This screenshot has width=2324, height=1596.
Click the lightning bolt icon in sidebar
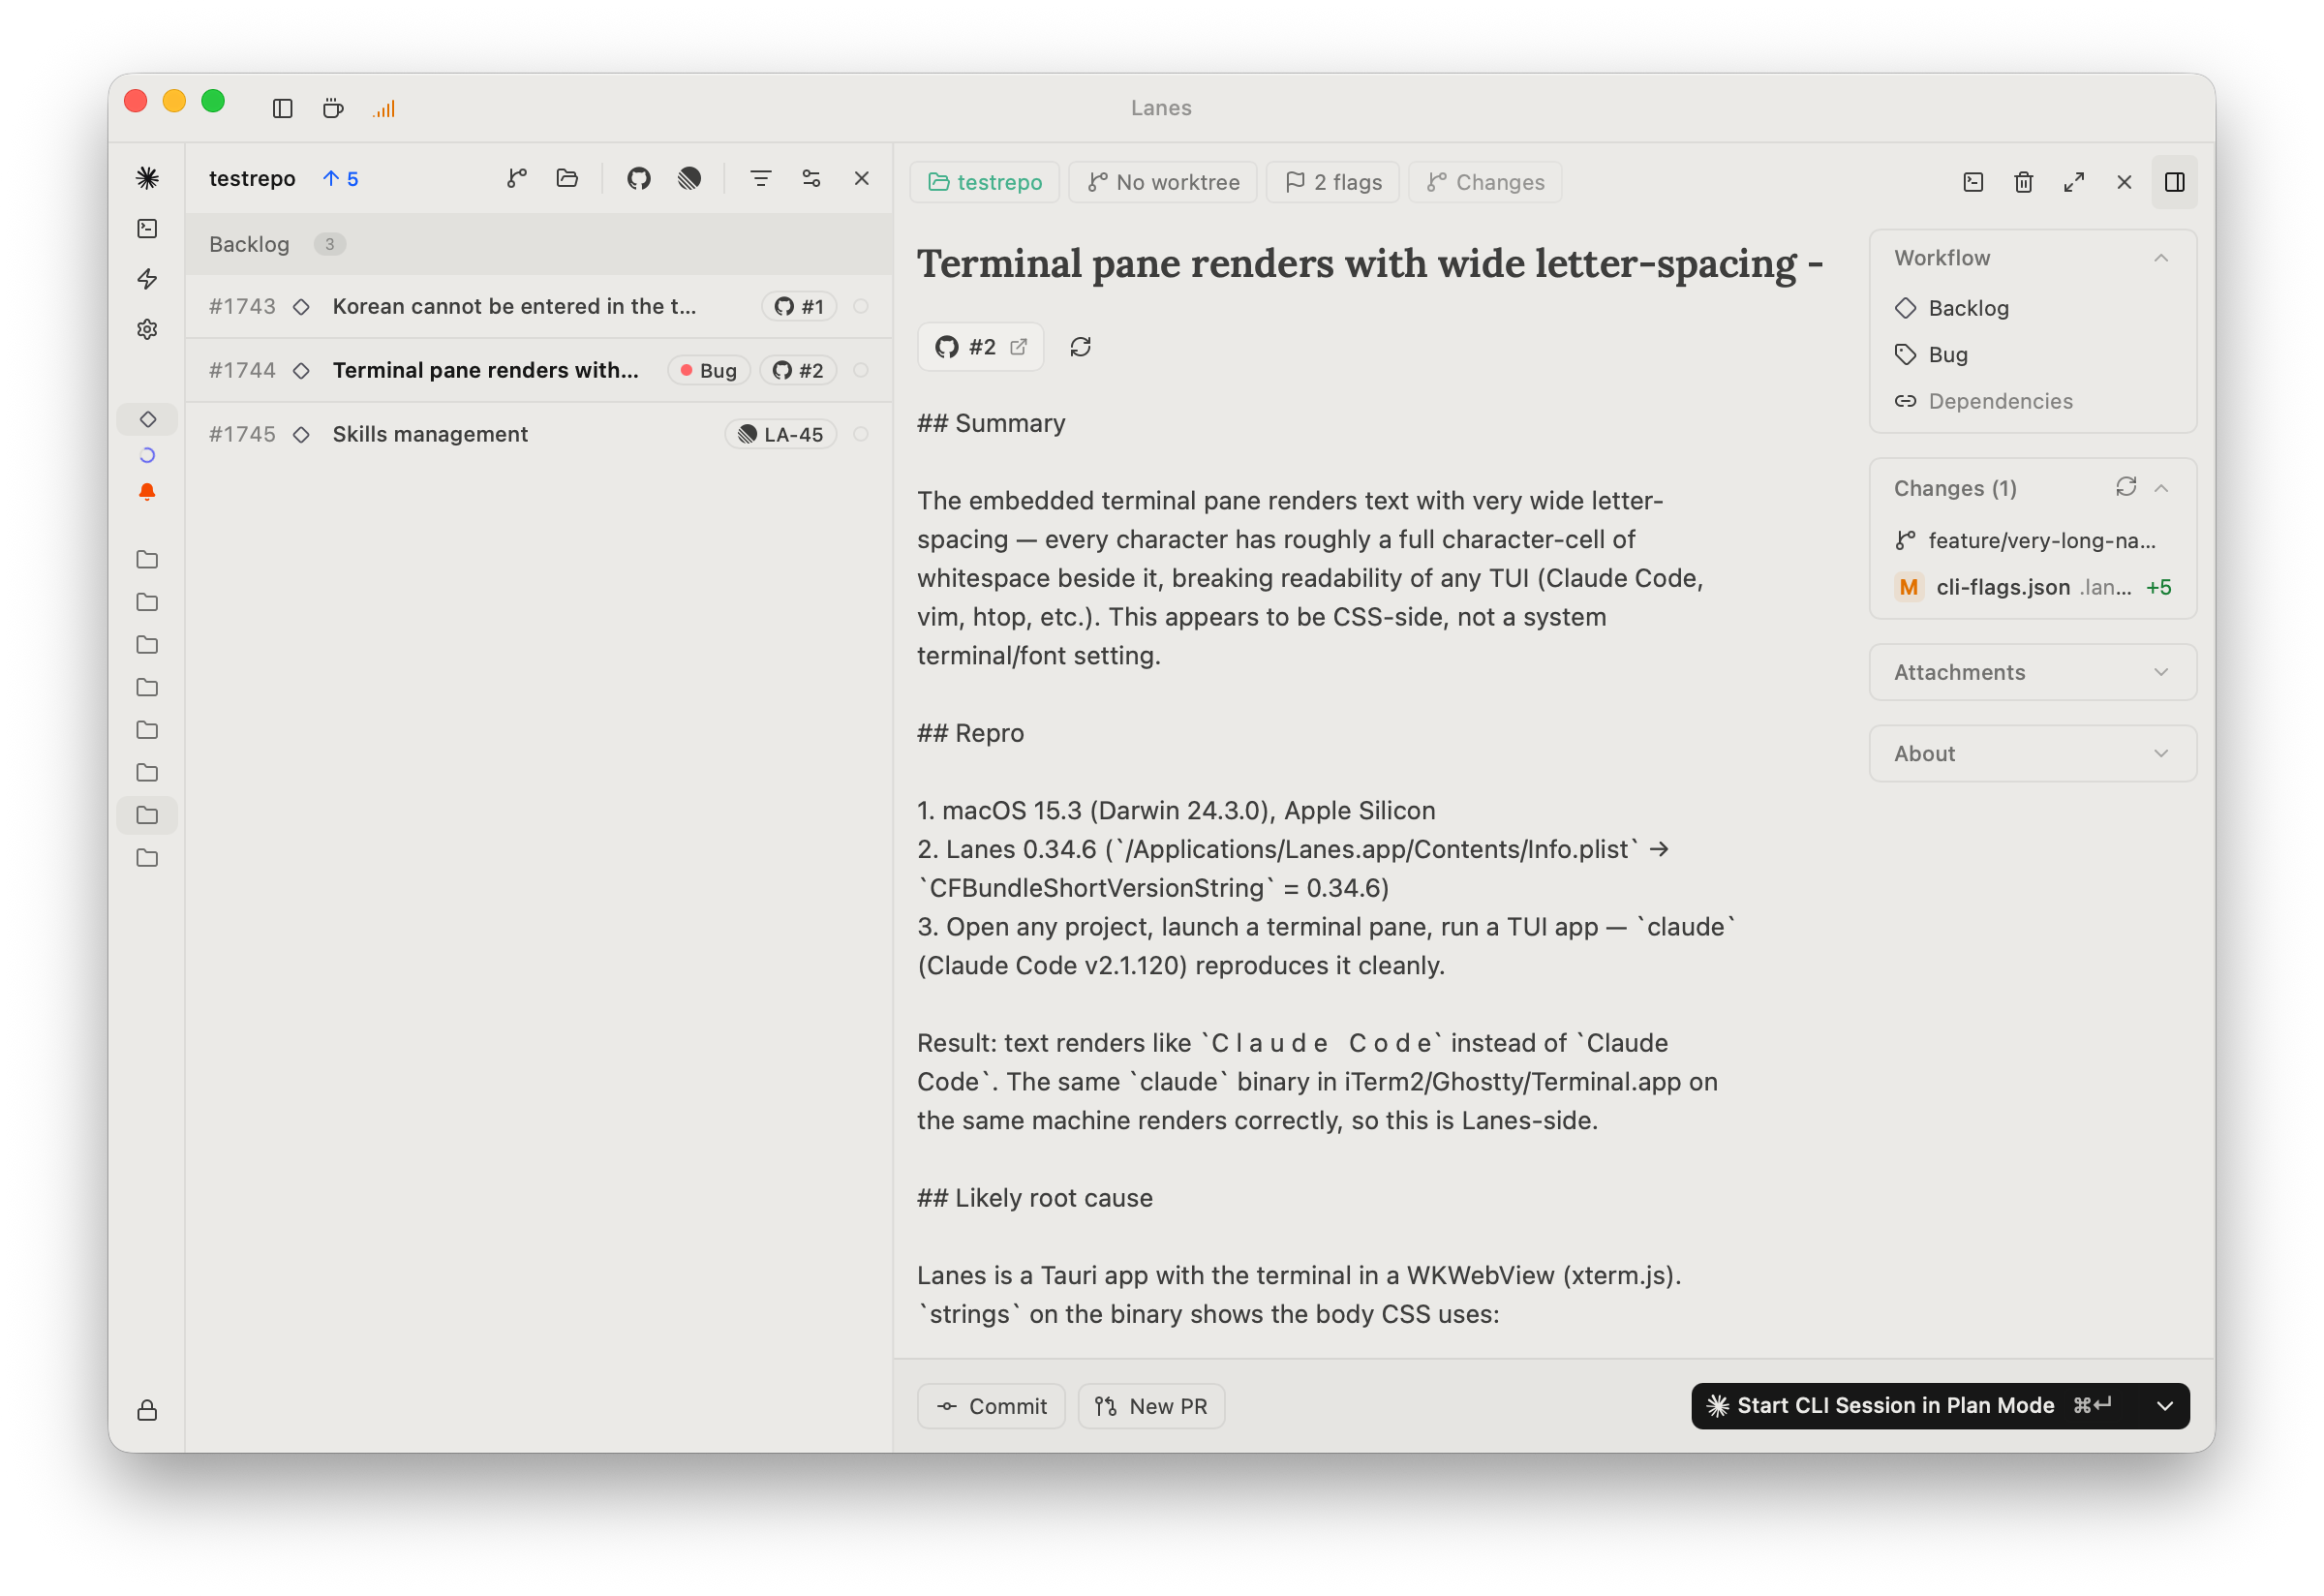147,279
